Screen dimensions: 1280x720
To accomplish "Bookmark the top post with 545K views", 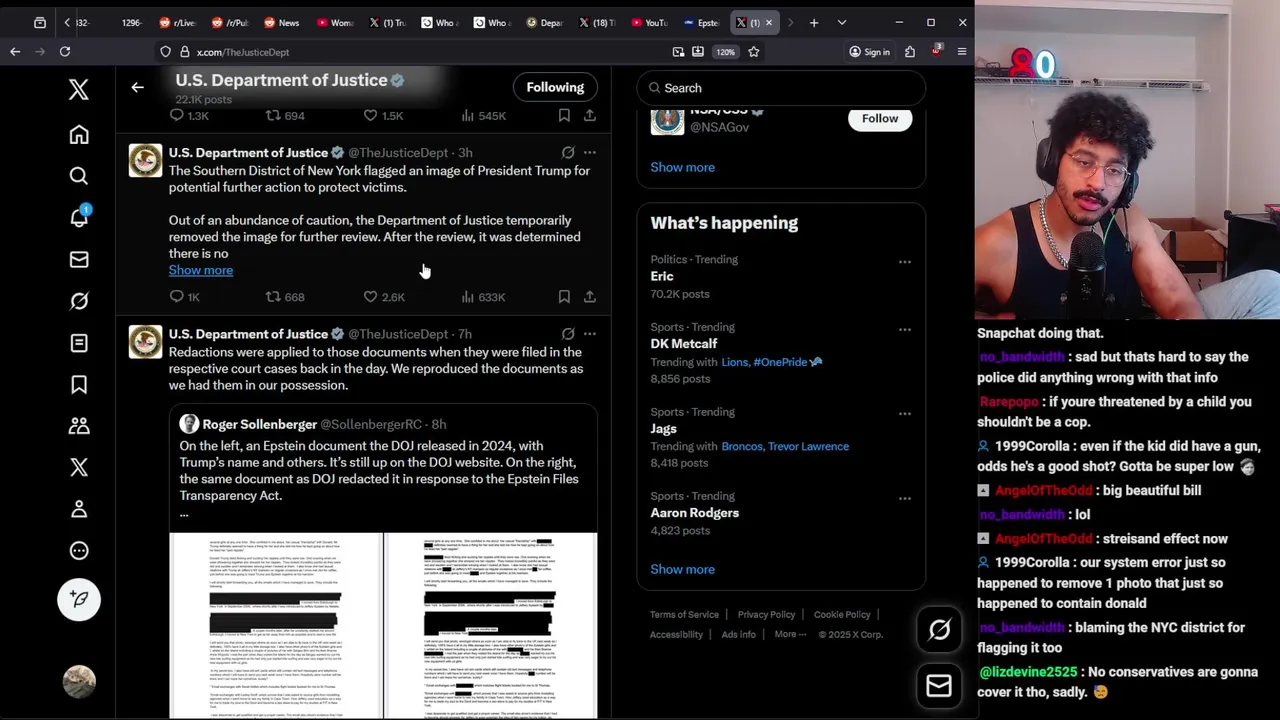I will pos(564,116).
